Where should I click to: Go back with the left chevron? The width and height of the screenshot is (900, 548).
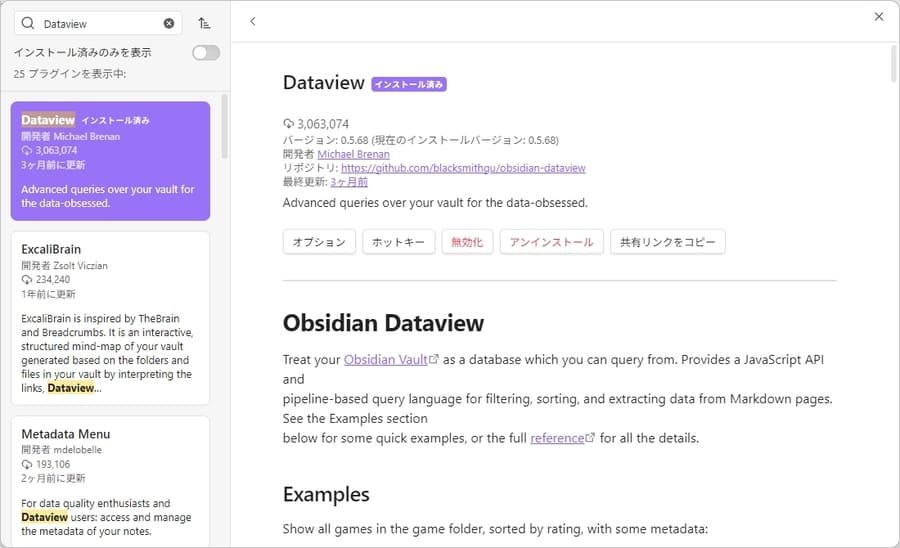point(253,21)
